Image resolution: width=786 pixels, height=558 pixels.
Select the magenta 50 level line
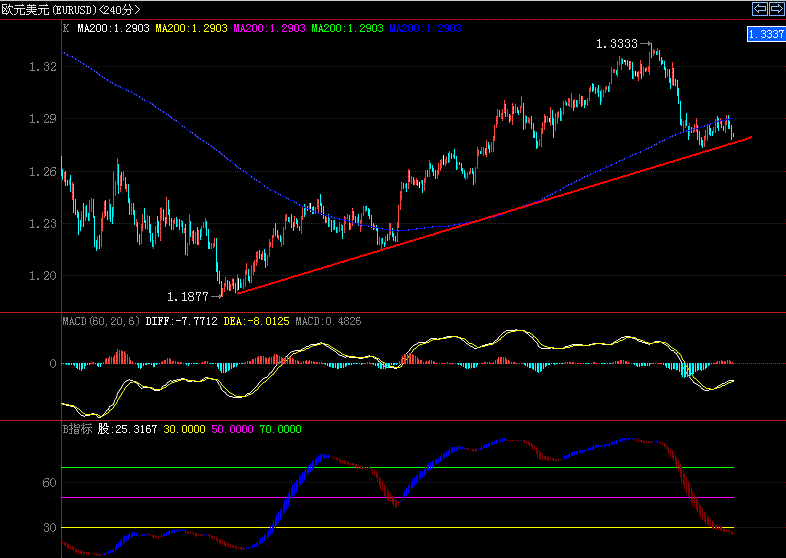tap(398, 497)
